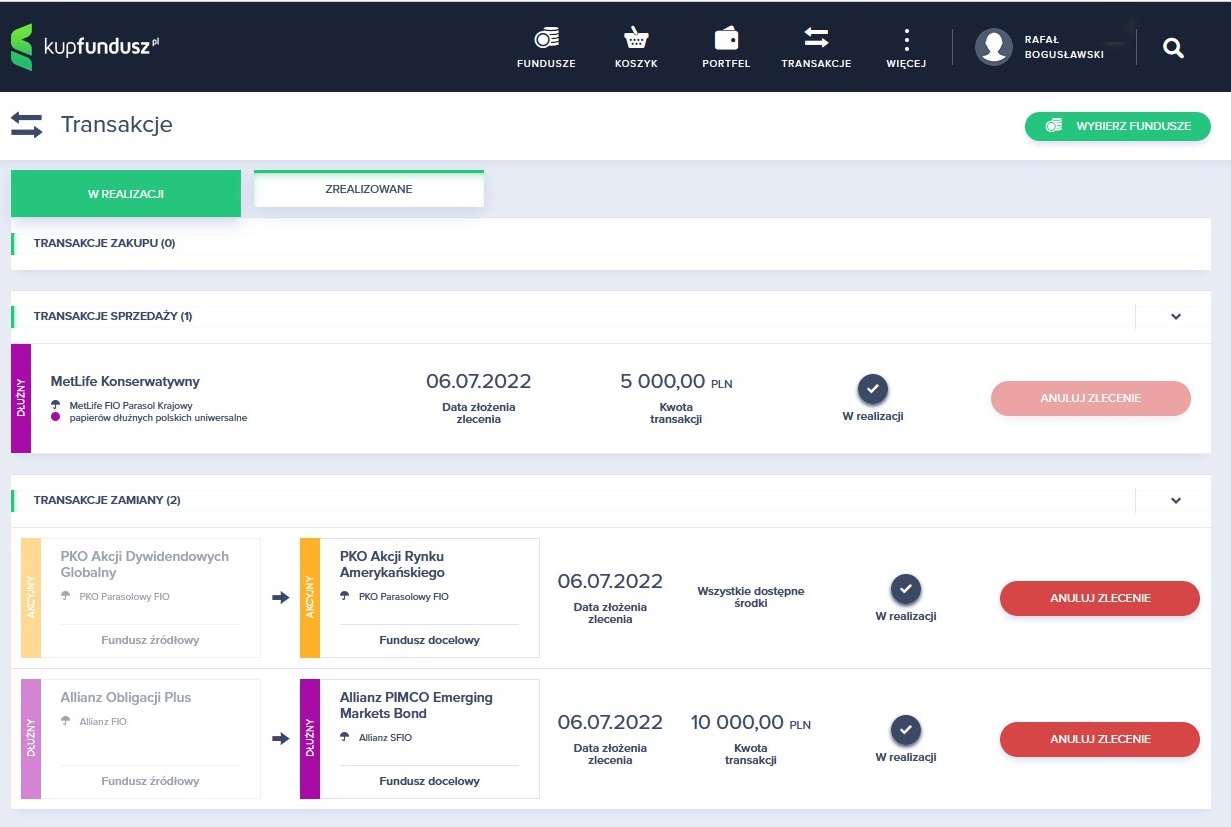Open Portfel wallet icon
The width and height of the screenshot is (1231, 827).
point(726,38)
